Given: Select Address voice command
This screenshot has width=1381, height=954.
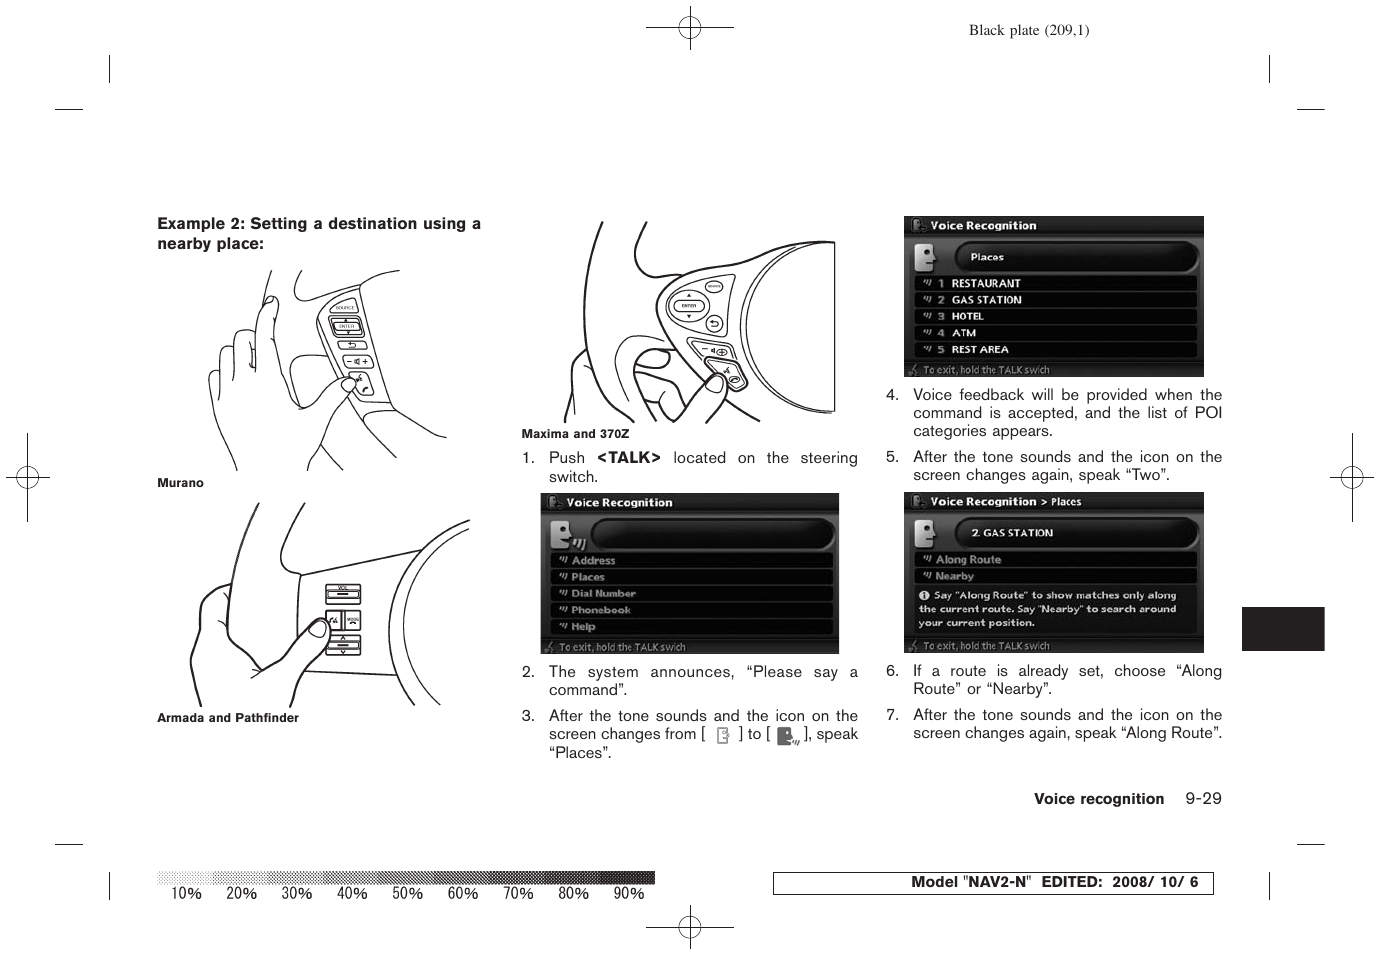Looking at the screenshot, I should [x=692, y=561].
